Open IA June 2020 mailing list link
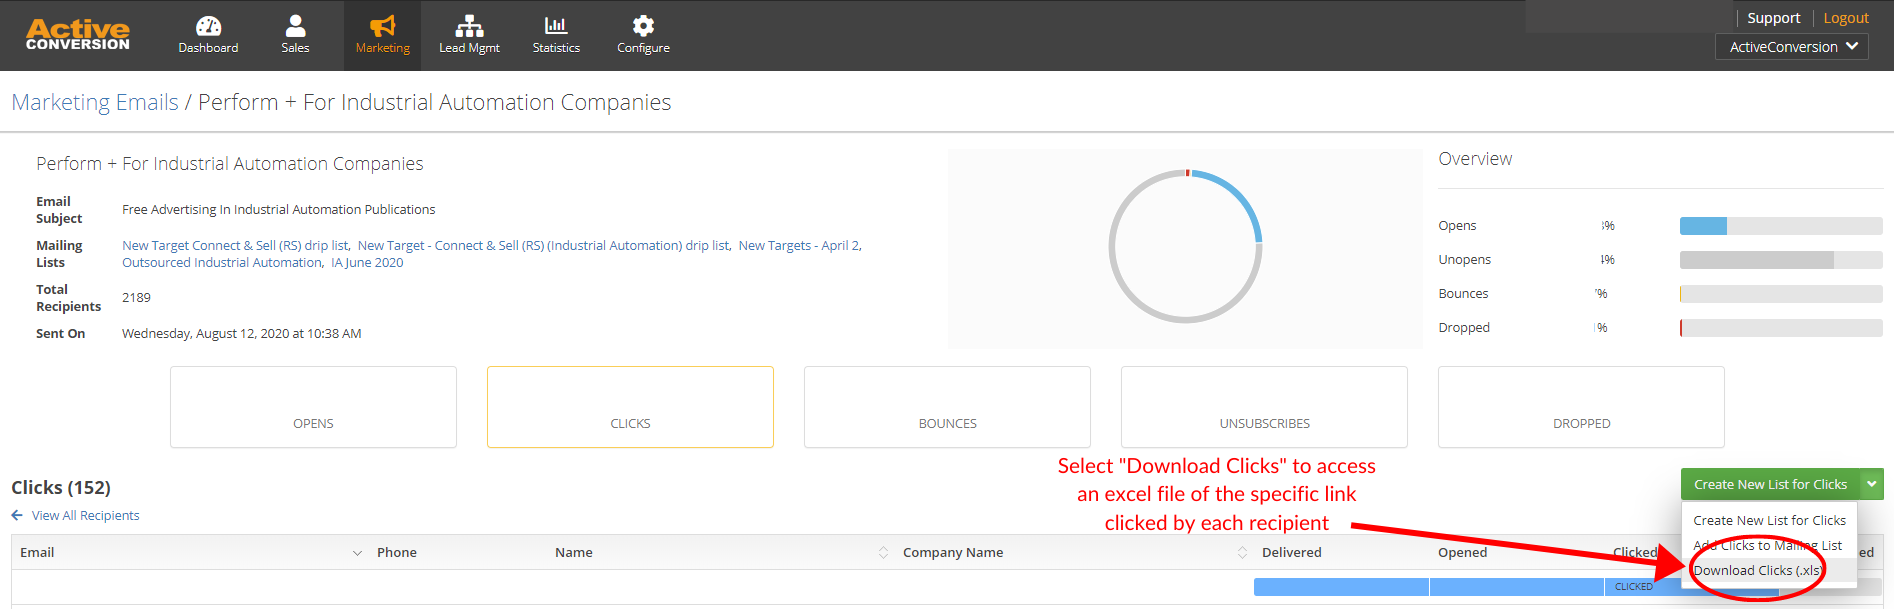Screen dimensions: 1894x609 point(367,262)
